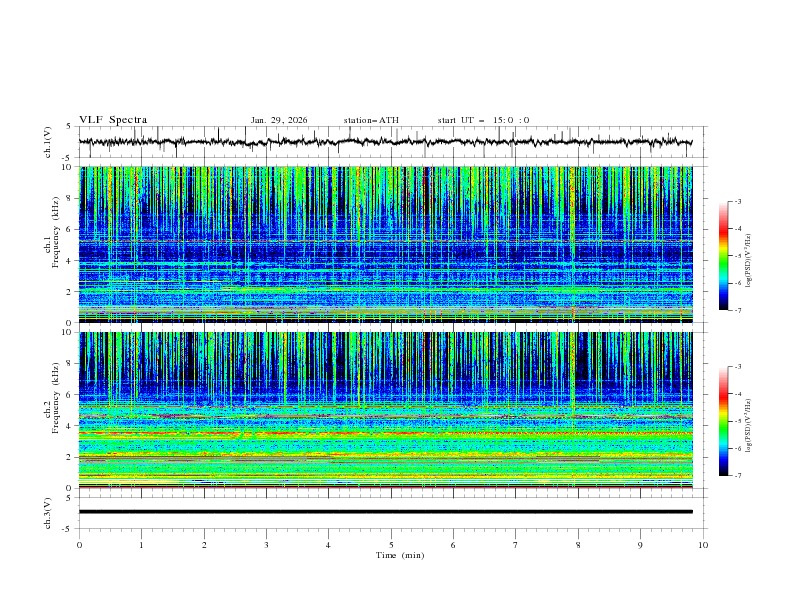Click the start UT time label

tap(483, 120)
